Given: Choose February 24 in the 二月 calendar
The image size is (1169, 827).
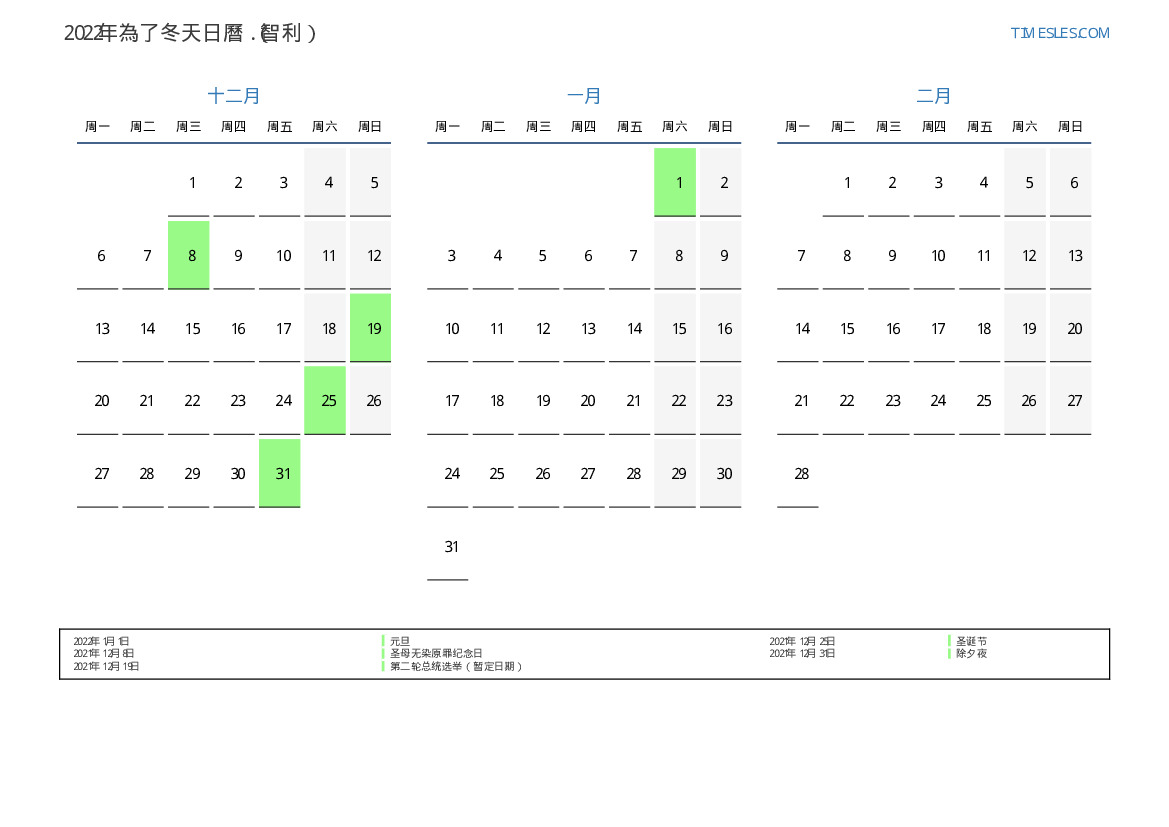Looking at the screenshot, I should coord(934,400).
